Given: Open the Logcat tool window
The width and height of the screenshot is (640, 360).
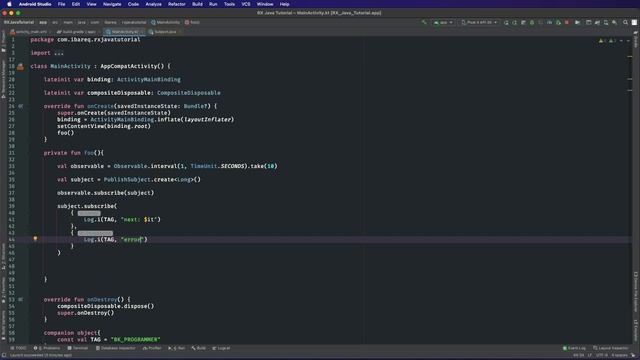Looking at the screenshot, I should pos(221,348).
